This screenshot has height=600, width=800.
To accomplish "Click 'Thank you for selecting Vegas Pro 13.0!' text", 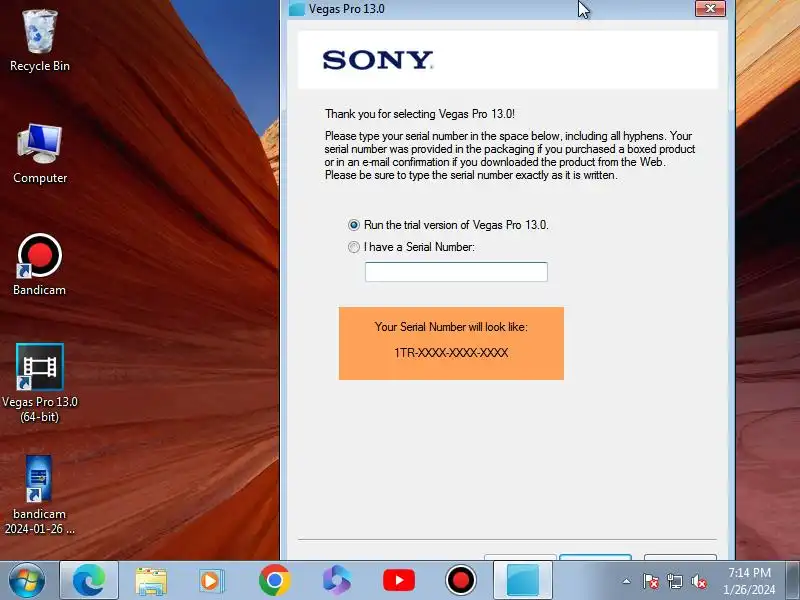I will point(420,114).
